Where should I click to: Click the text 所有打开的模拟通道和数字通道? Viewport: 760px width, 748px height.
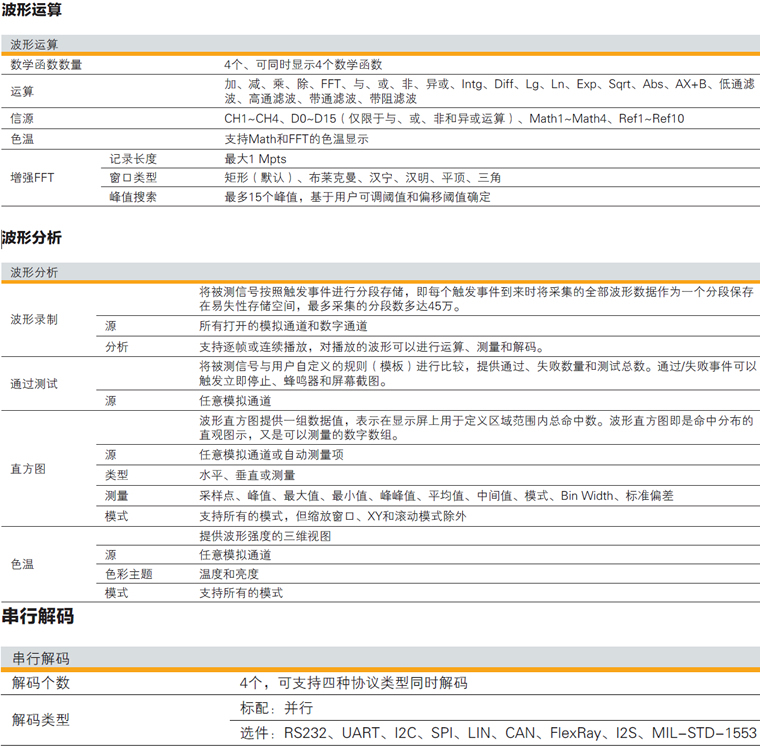click(283, 326)
